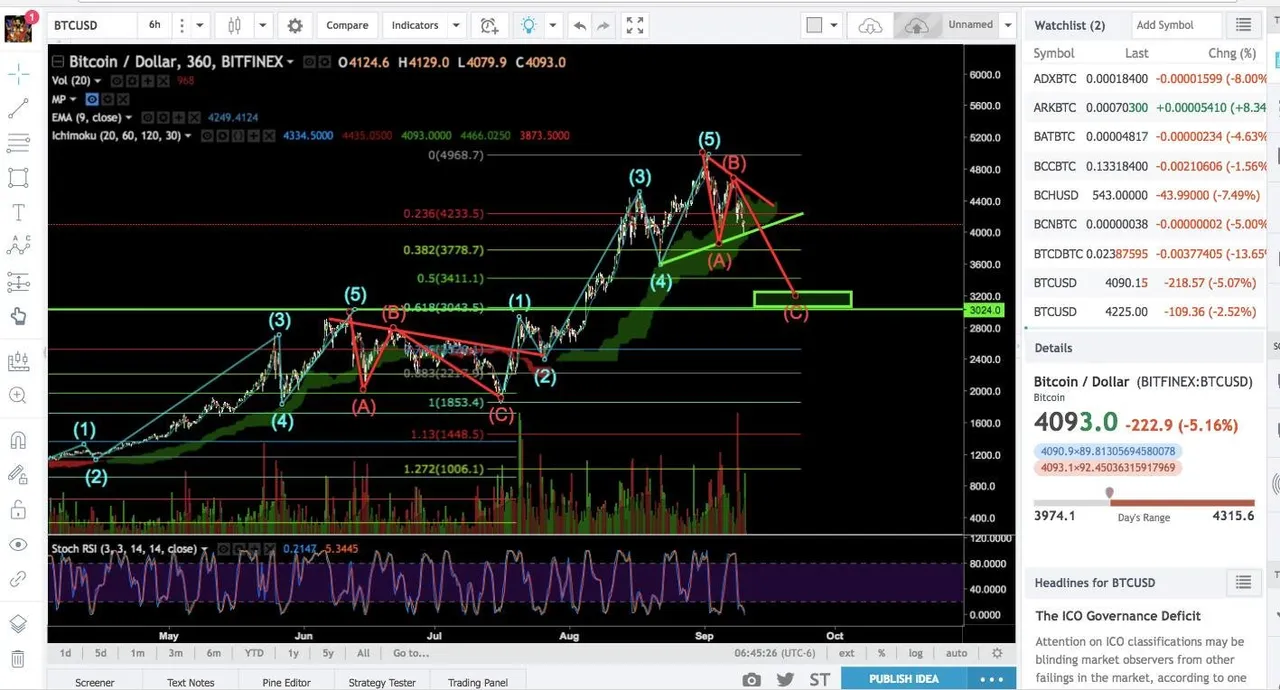Expand the chart style dropdown arrow
1280x690 pixels.
click(262, 25)
